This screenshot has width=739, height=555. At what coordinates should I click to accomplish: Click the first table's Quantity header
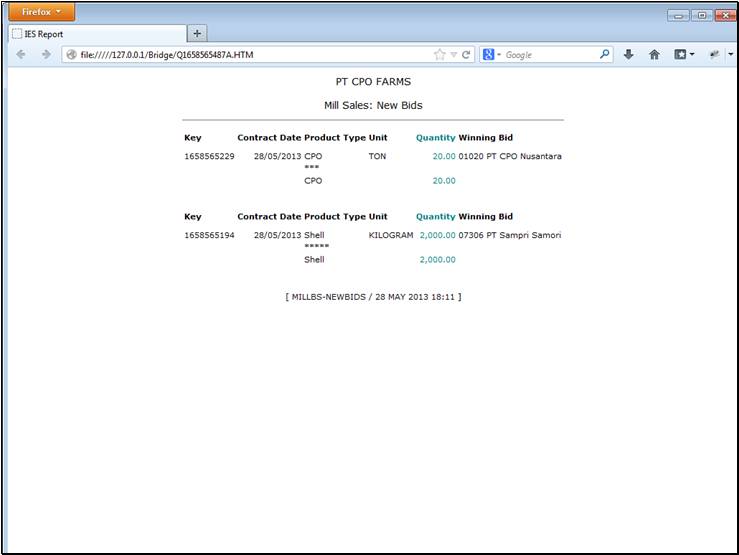[x=435, y=138]
